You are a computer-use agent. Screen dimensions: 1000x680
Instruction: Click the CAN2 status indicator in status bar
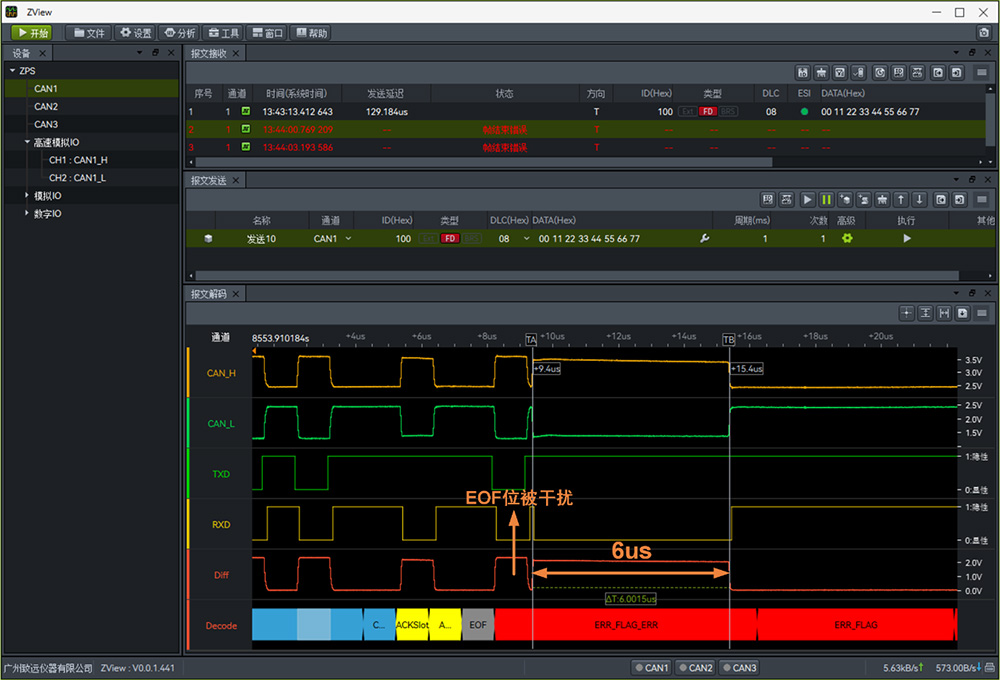pyautogui.click(x=695, y=668)
